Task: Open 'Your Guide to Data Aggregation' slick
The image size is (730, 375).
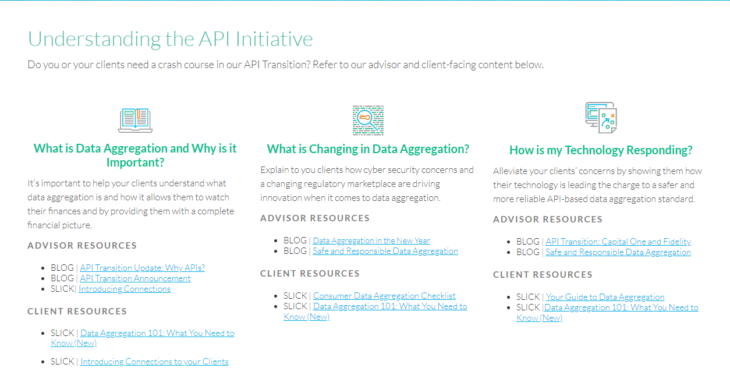Action: point(605,297)
